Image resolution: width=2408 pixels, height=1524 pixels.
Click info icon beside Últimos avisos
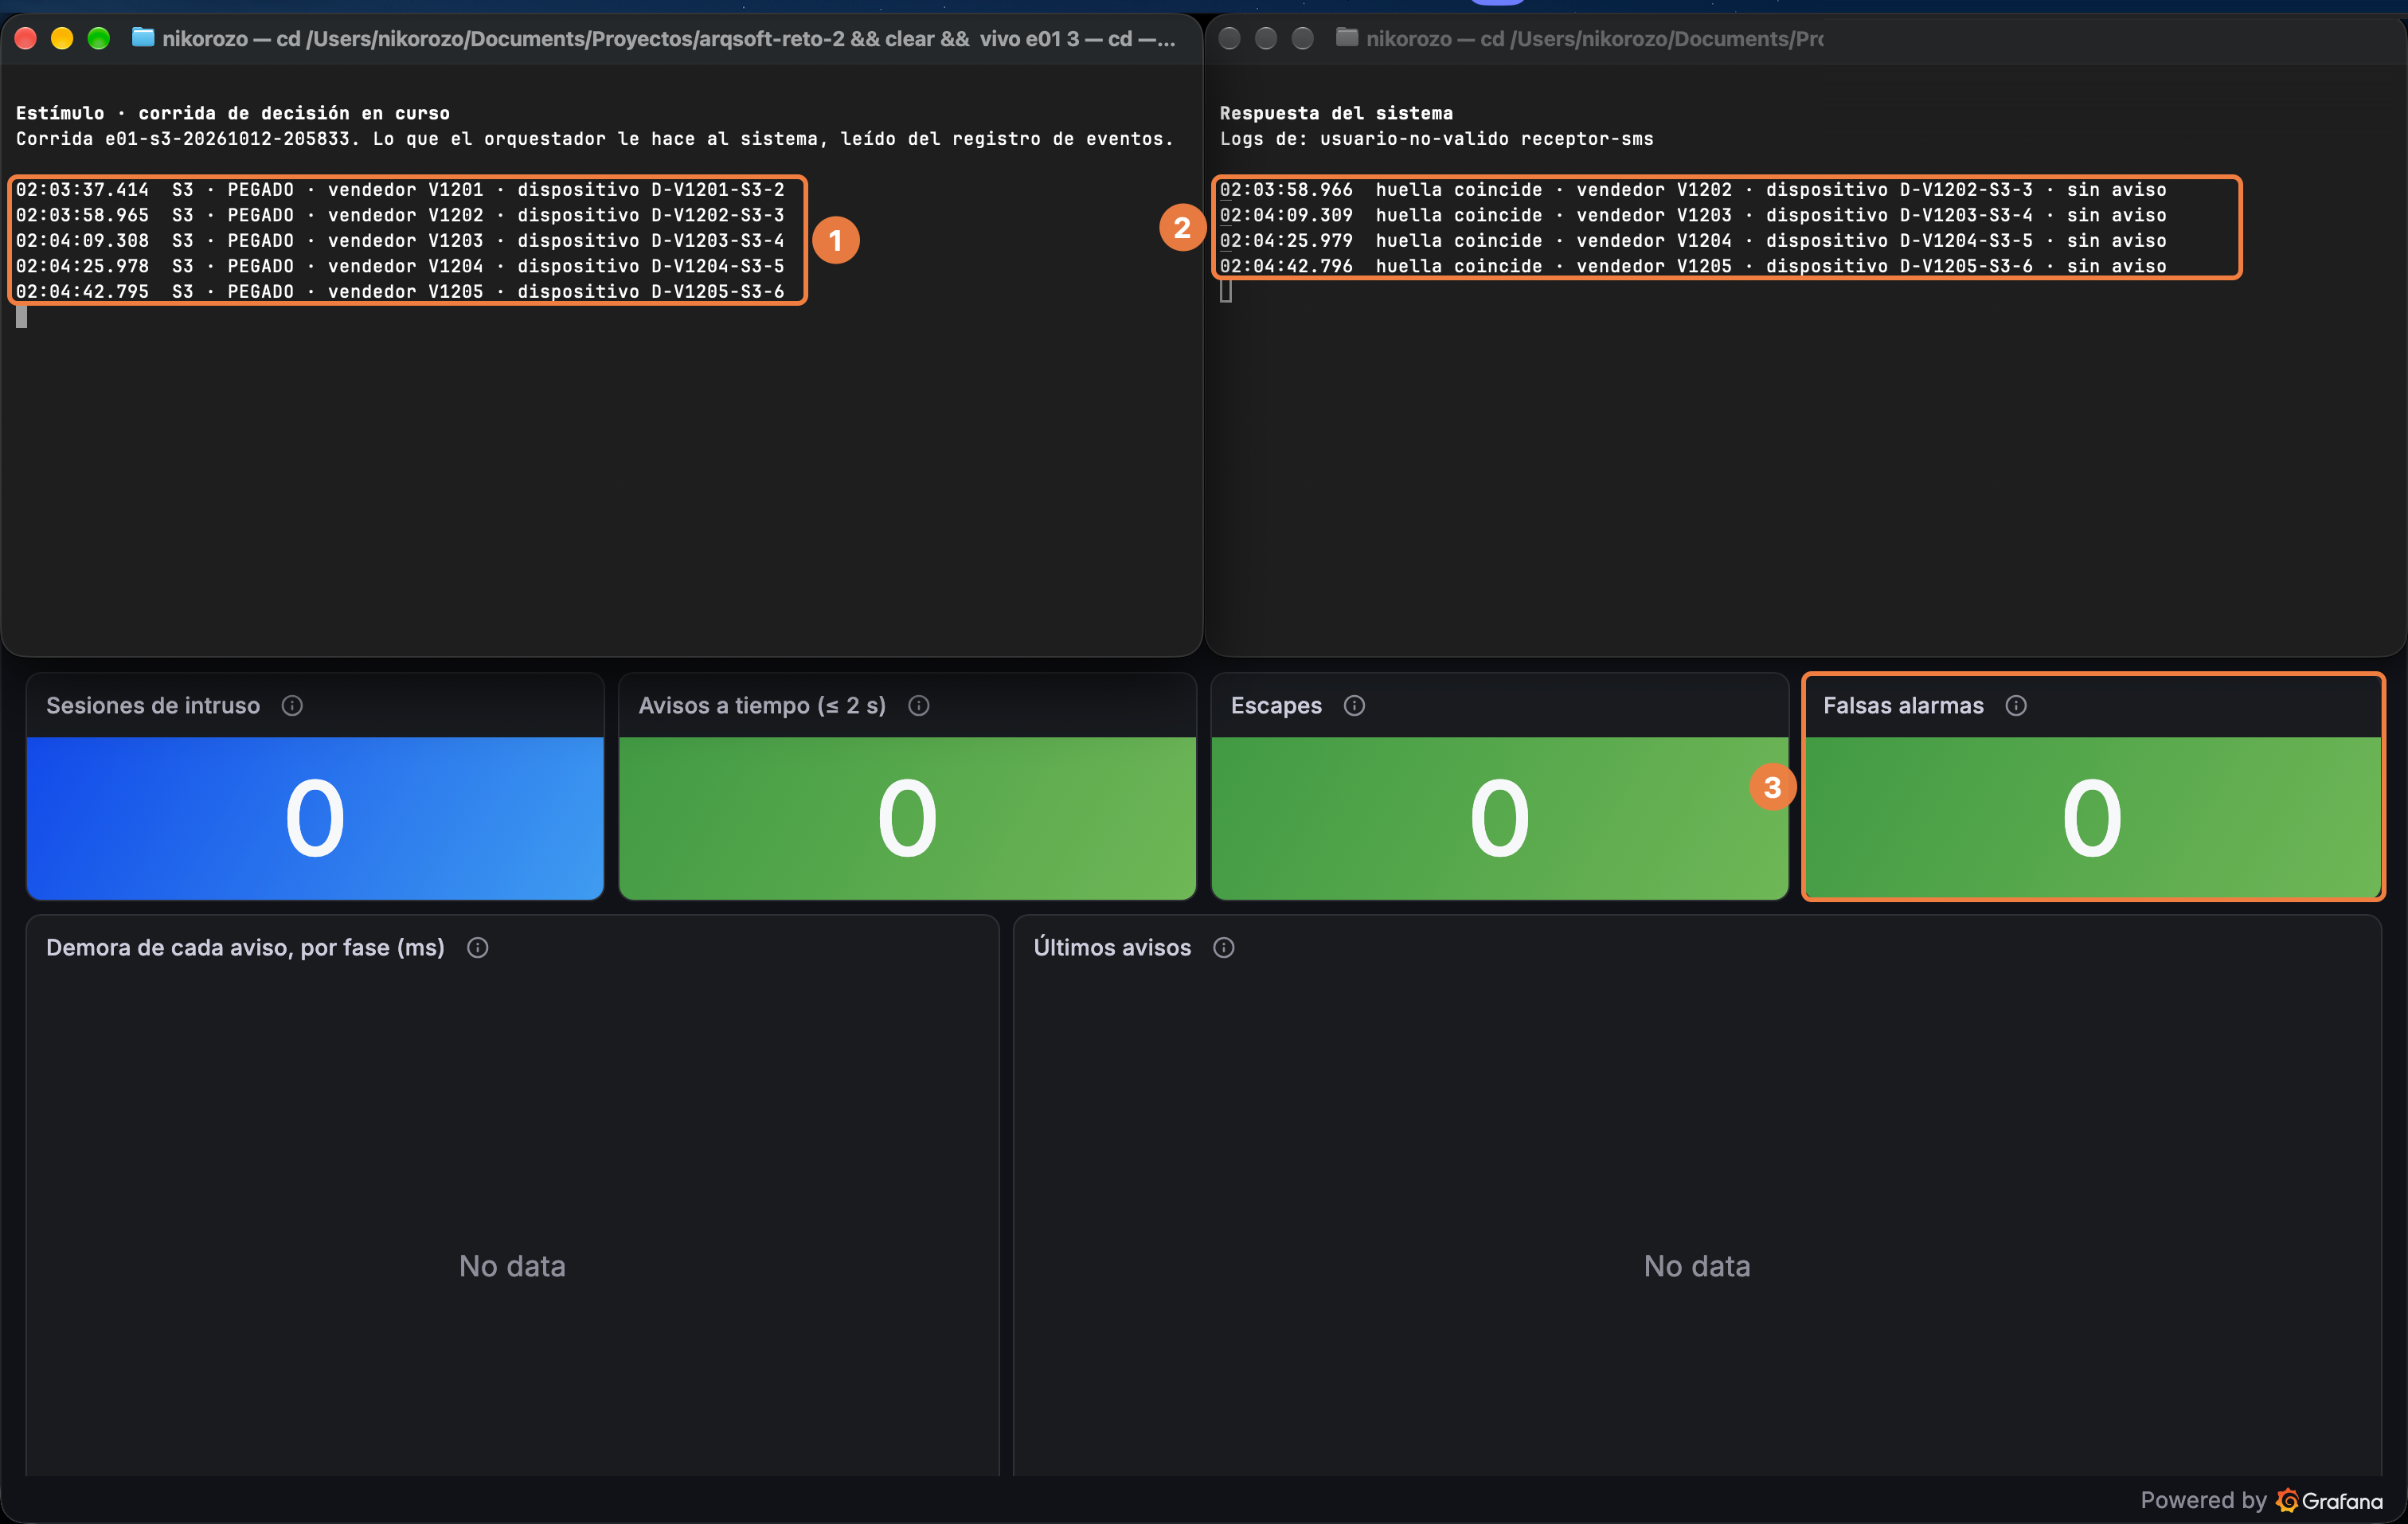pos(1224,948)
